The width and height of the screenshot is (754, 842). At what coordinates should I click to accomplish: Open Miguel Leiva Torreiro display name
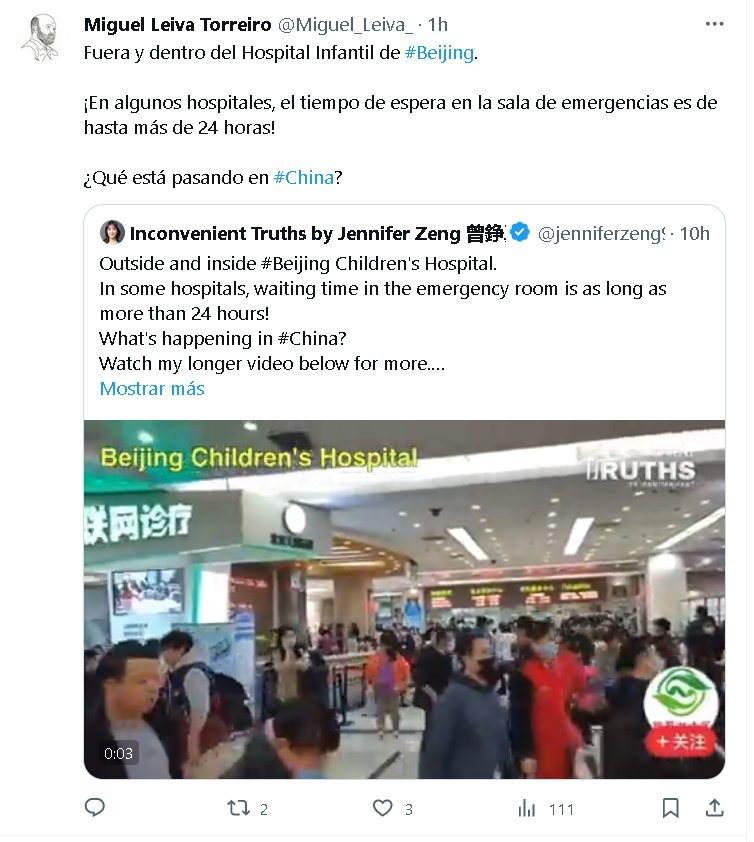[178, 25]
